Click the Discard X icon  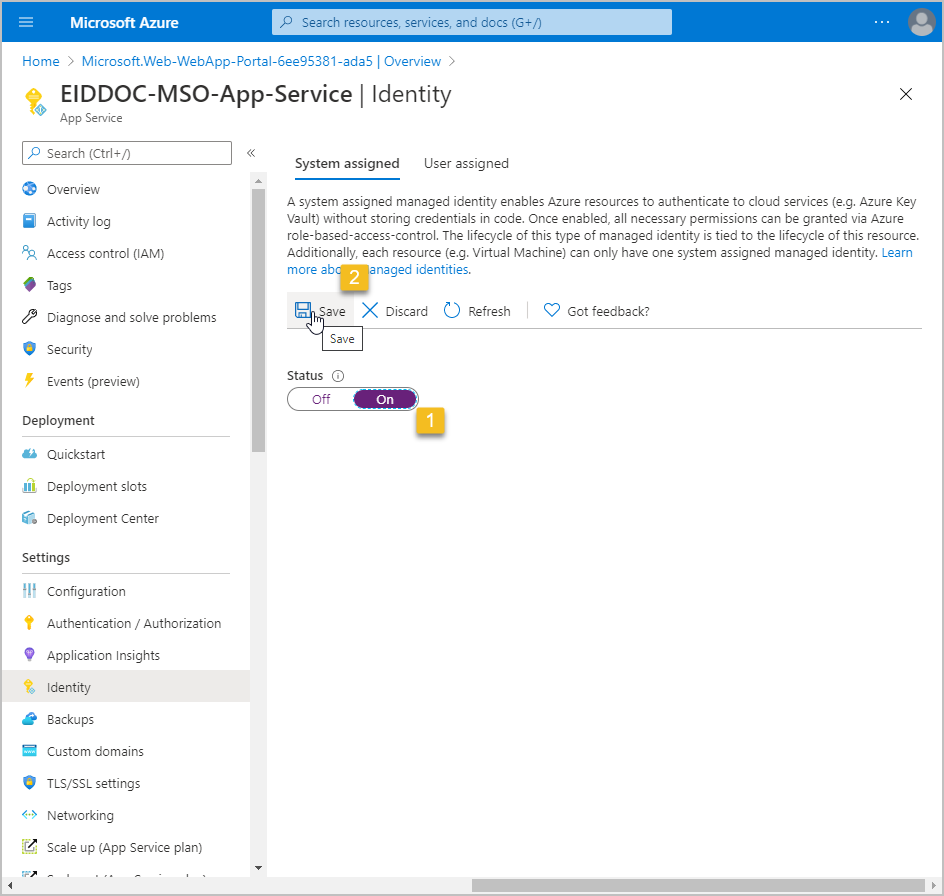tap(370, 311)
